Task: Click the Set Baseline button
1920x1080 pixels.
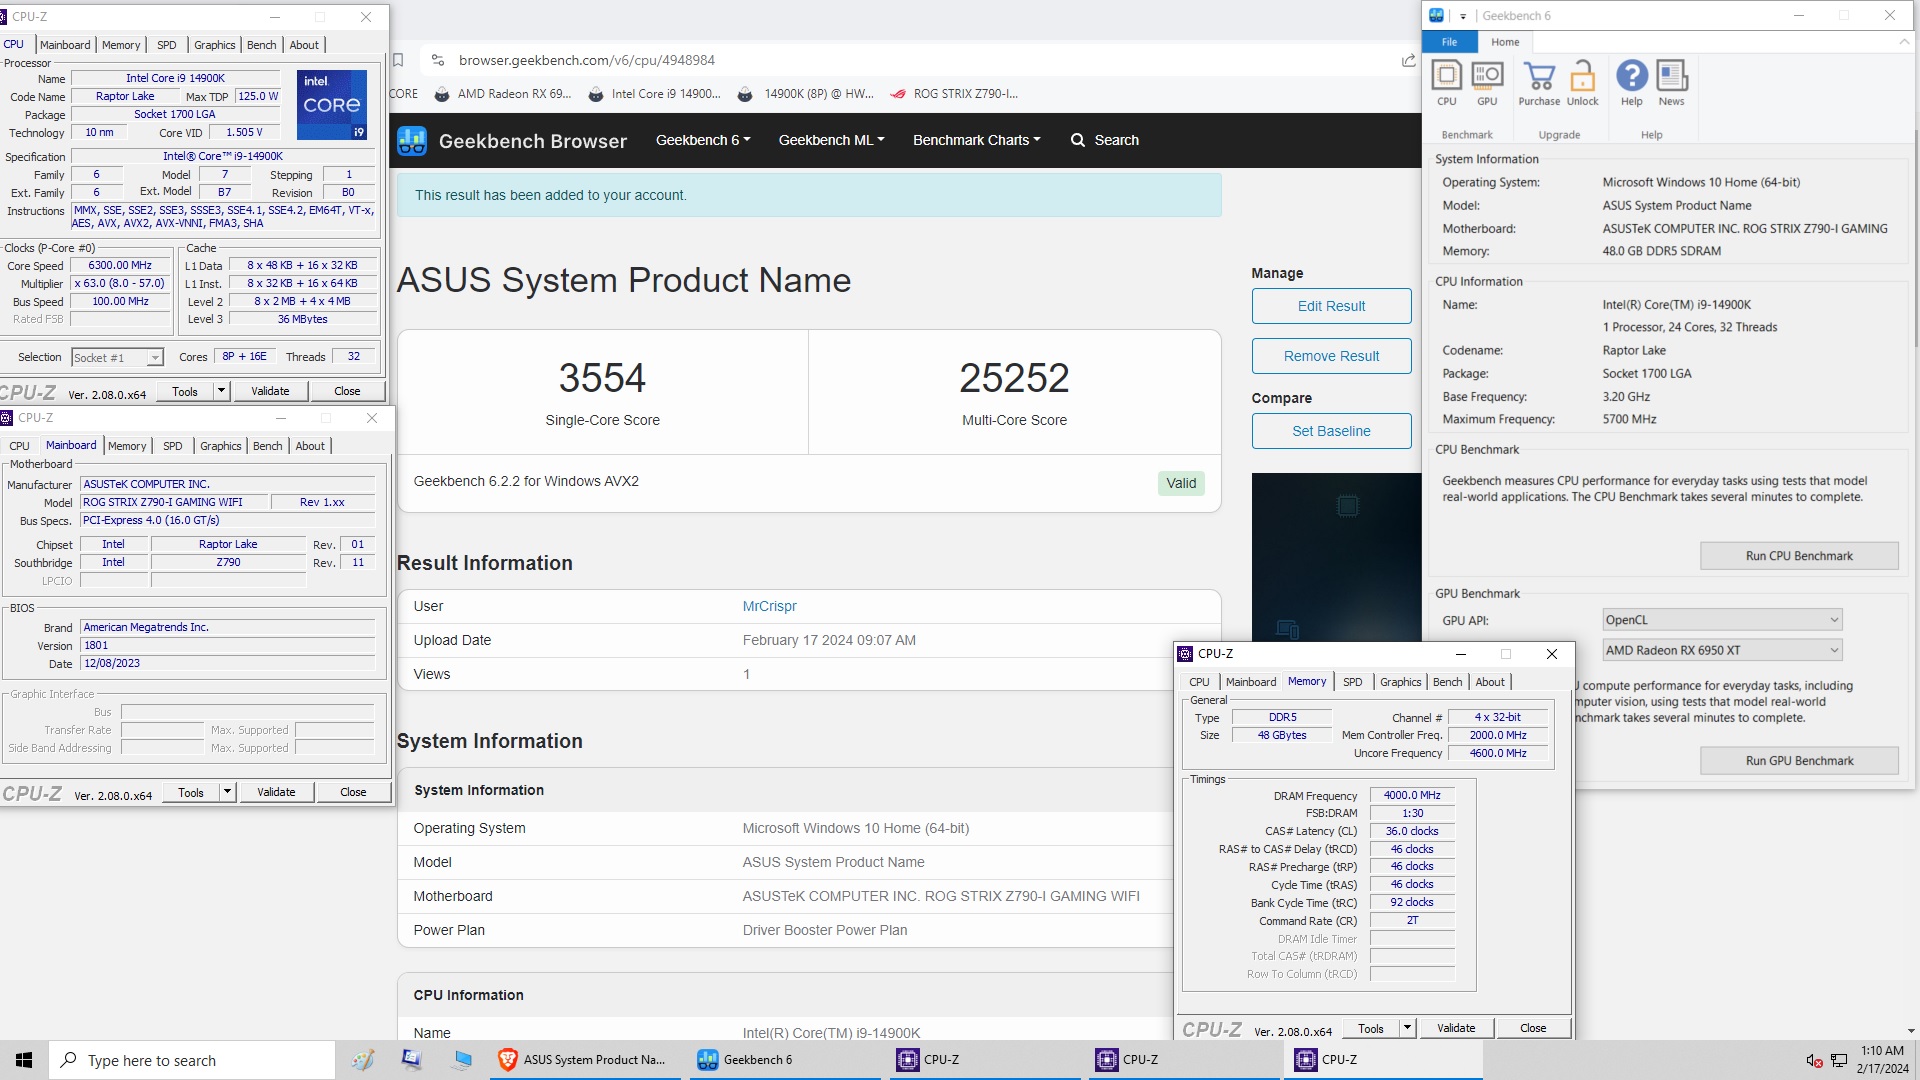Action: [x=1331, y=431]
